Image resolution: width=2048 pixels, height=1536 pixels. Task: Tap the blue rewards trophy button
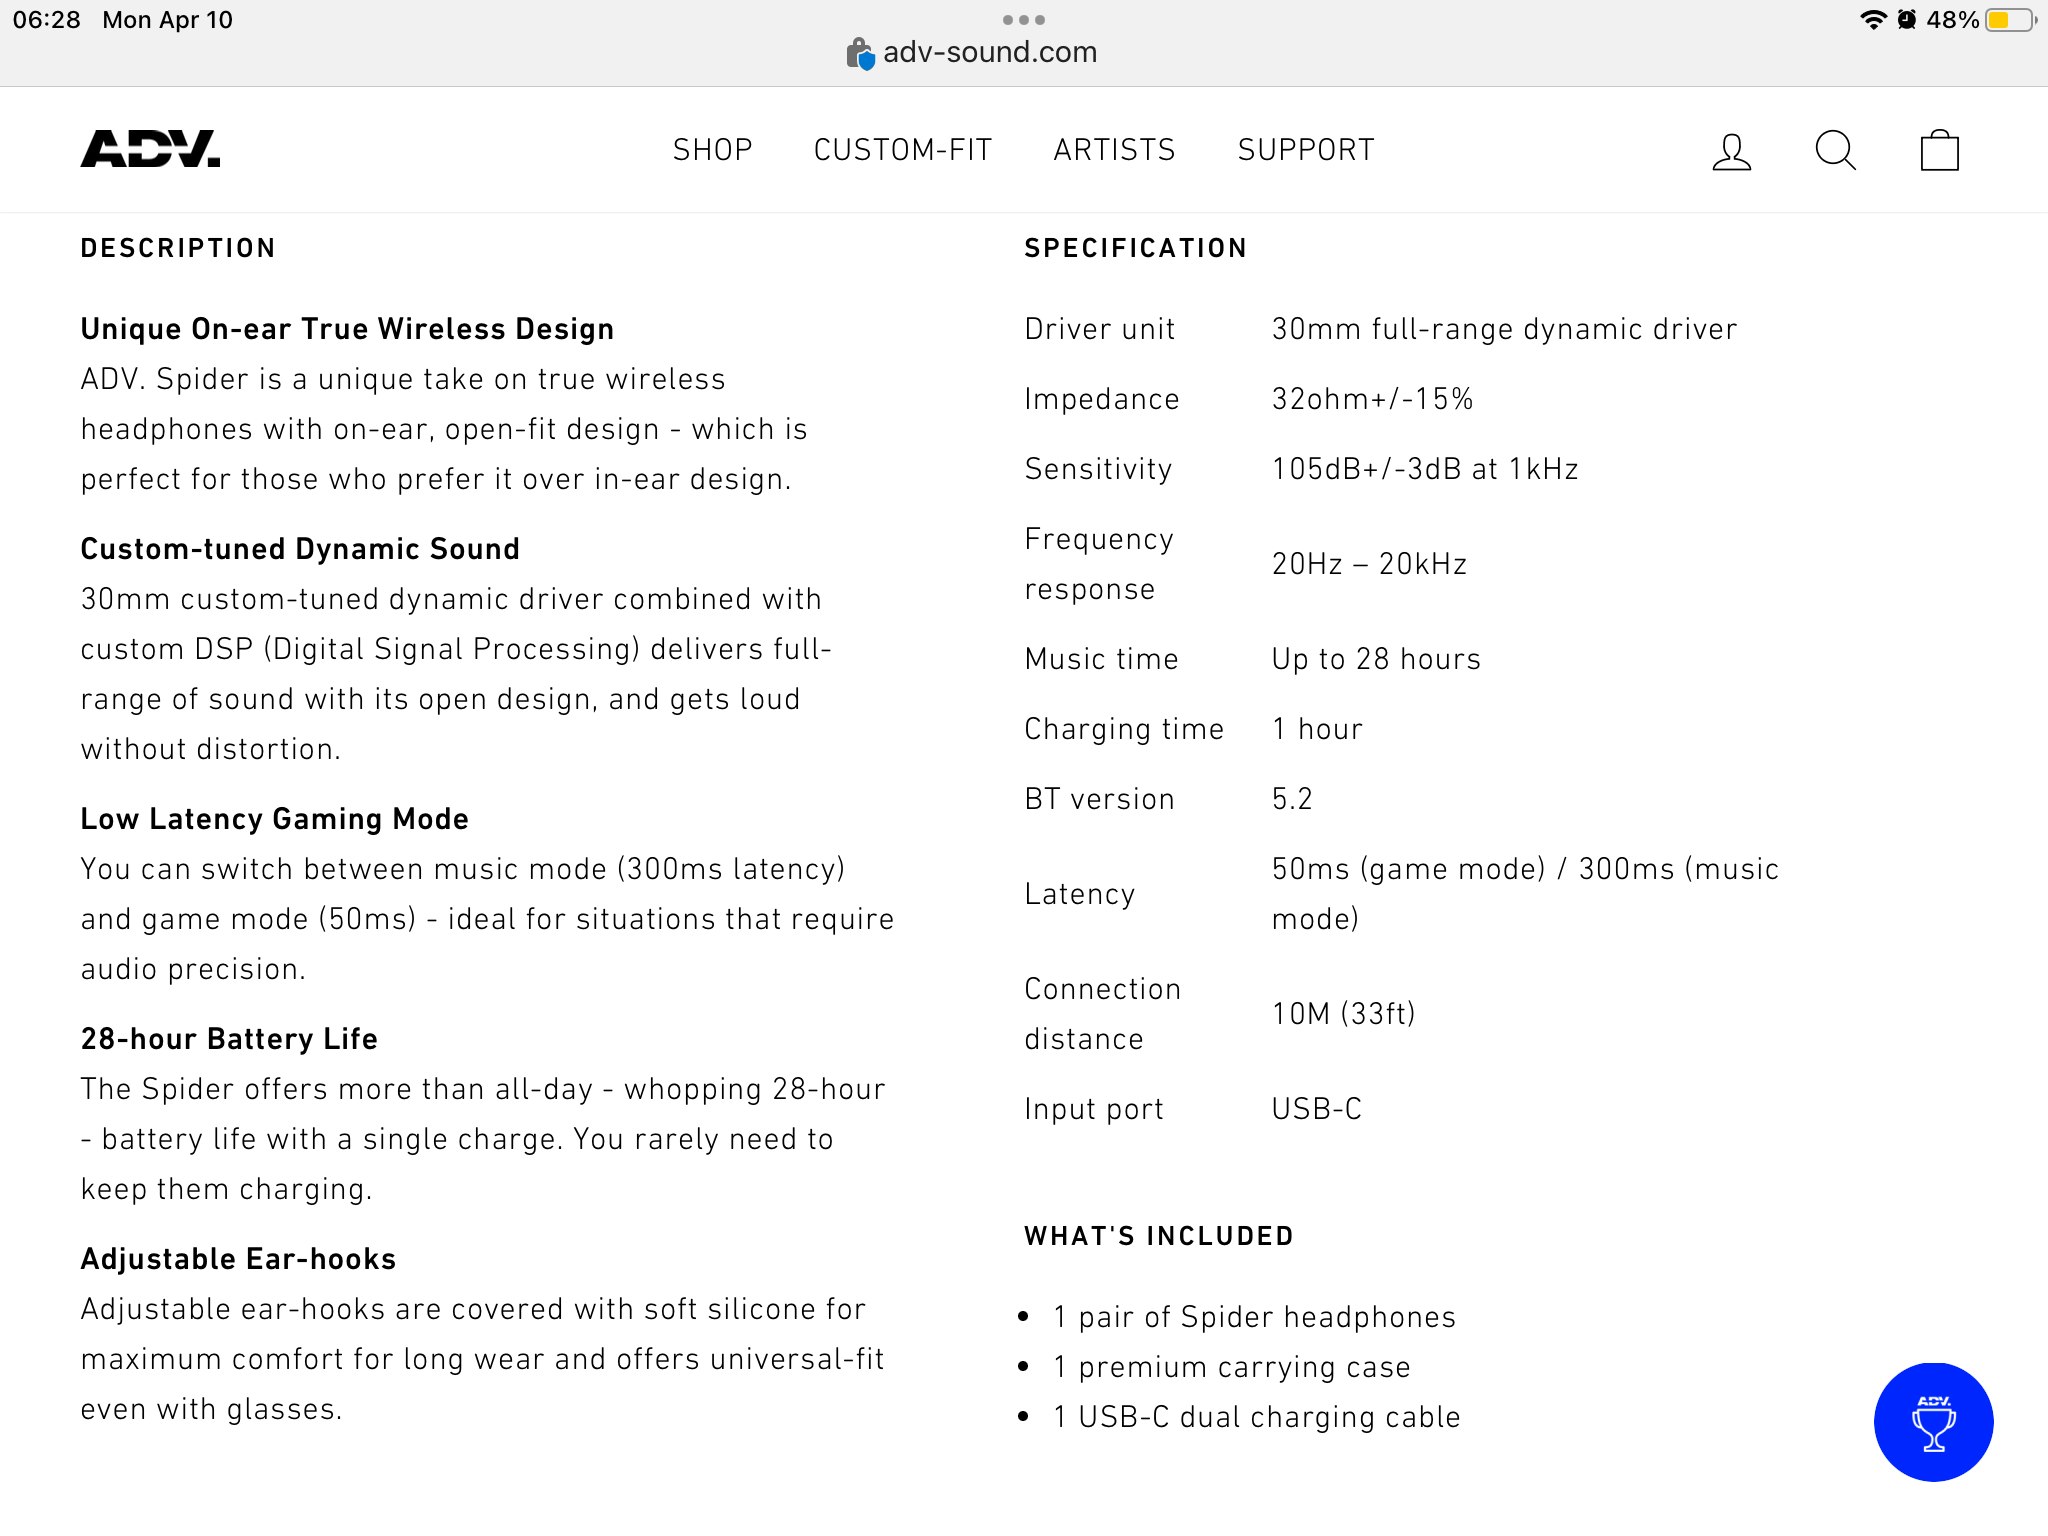tap(1932, 1421)
